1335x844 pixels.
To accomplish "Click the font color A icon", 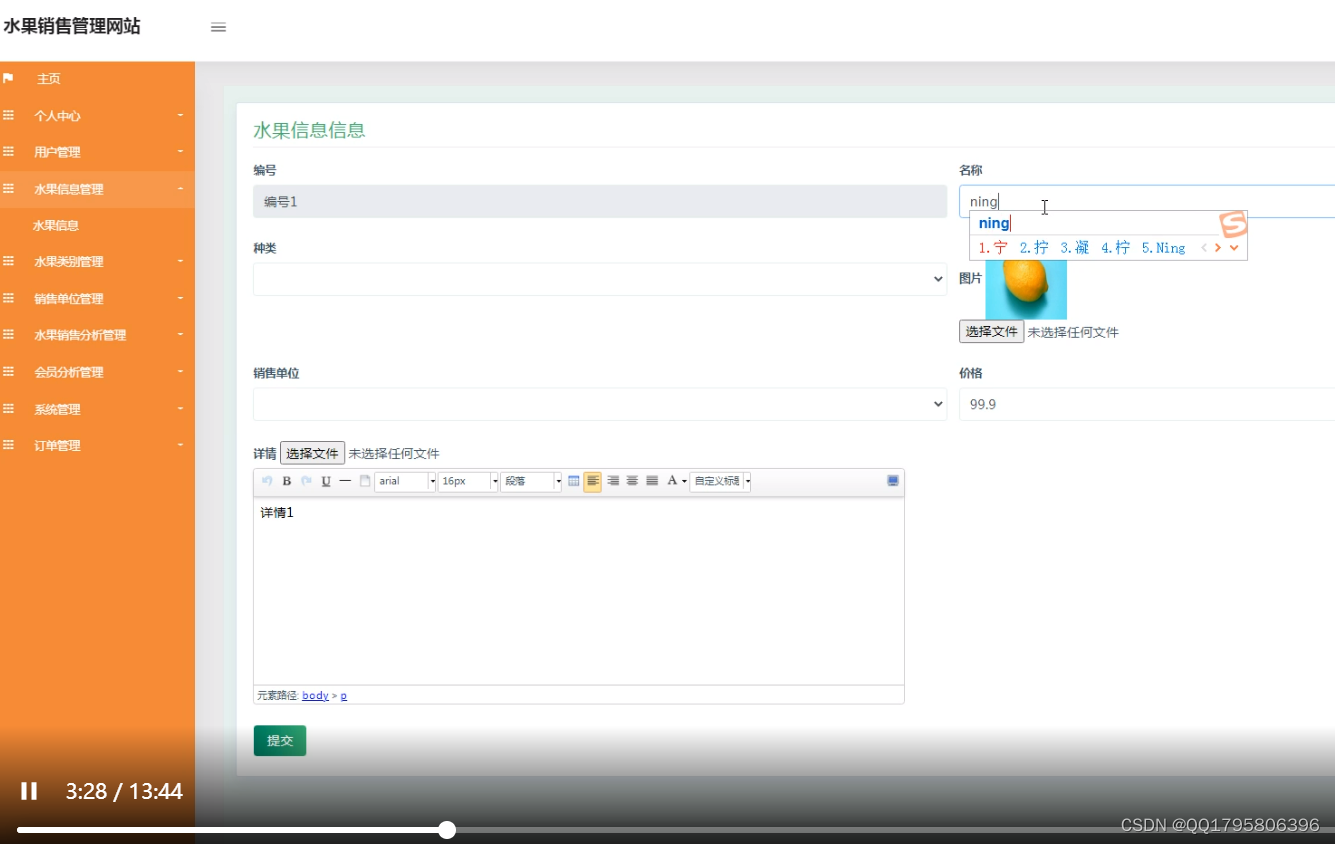I will coord(672,481).
